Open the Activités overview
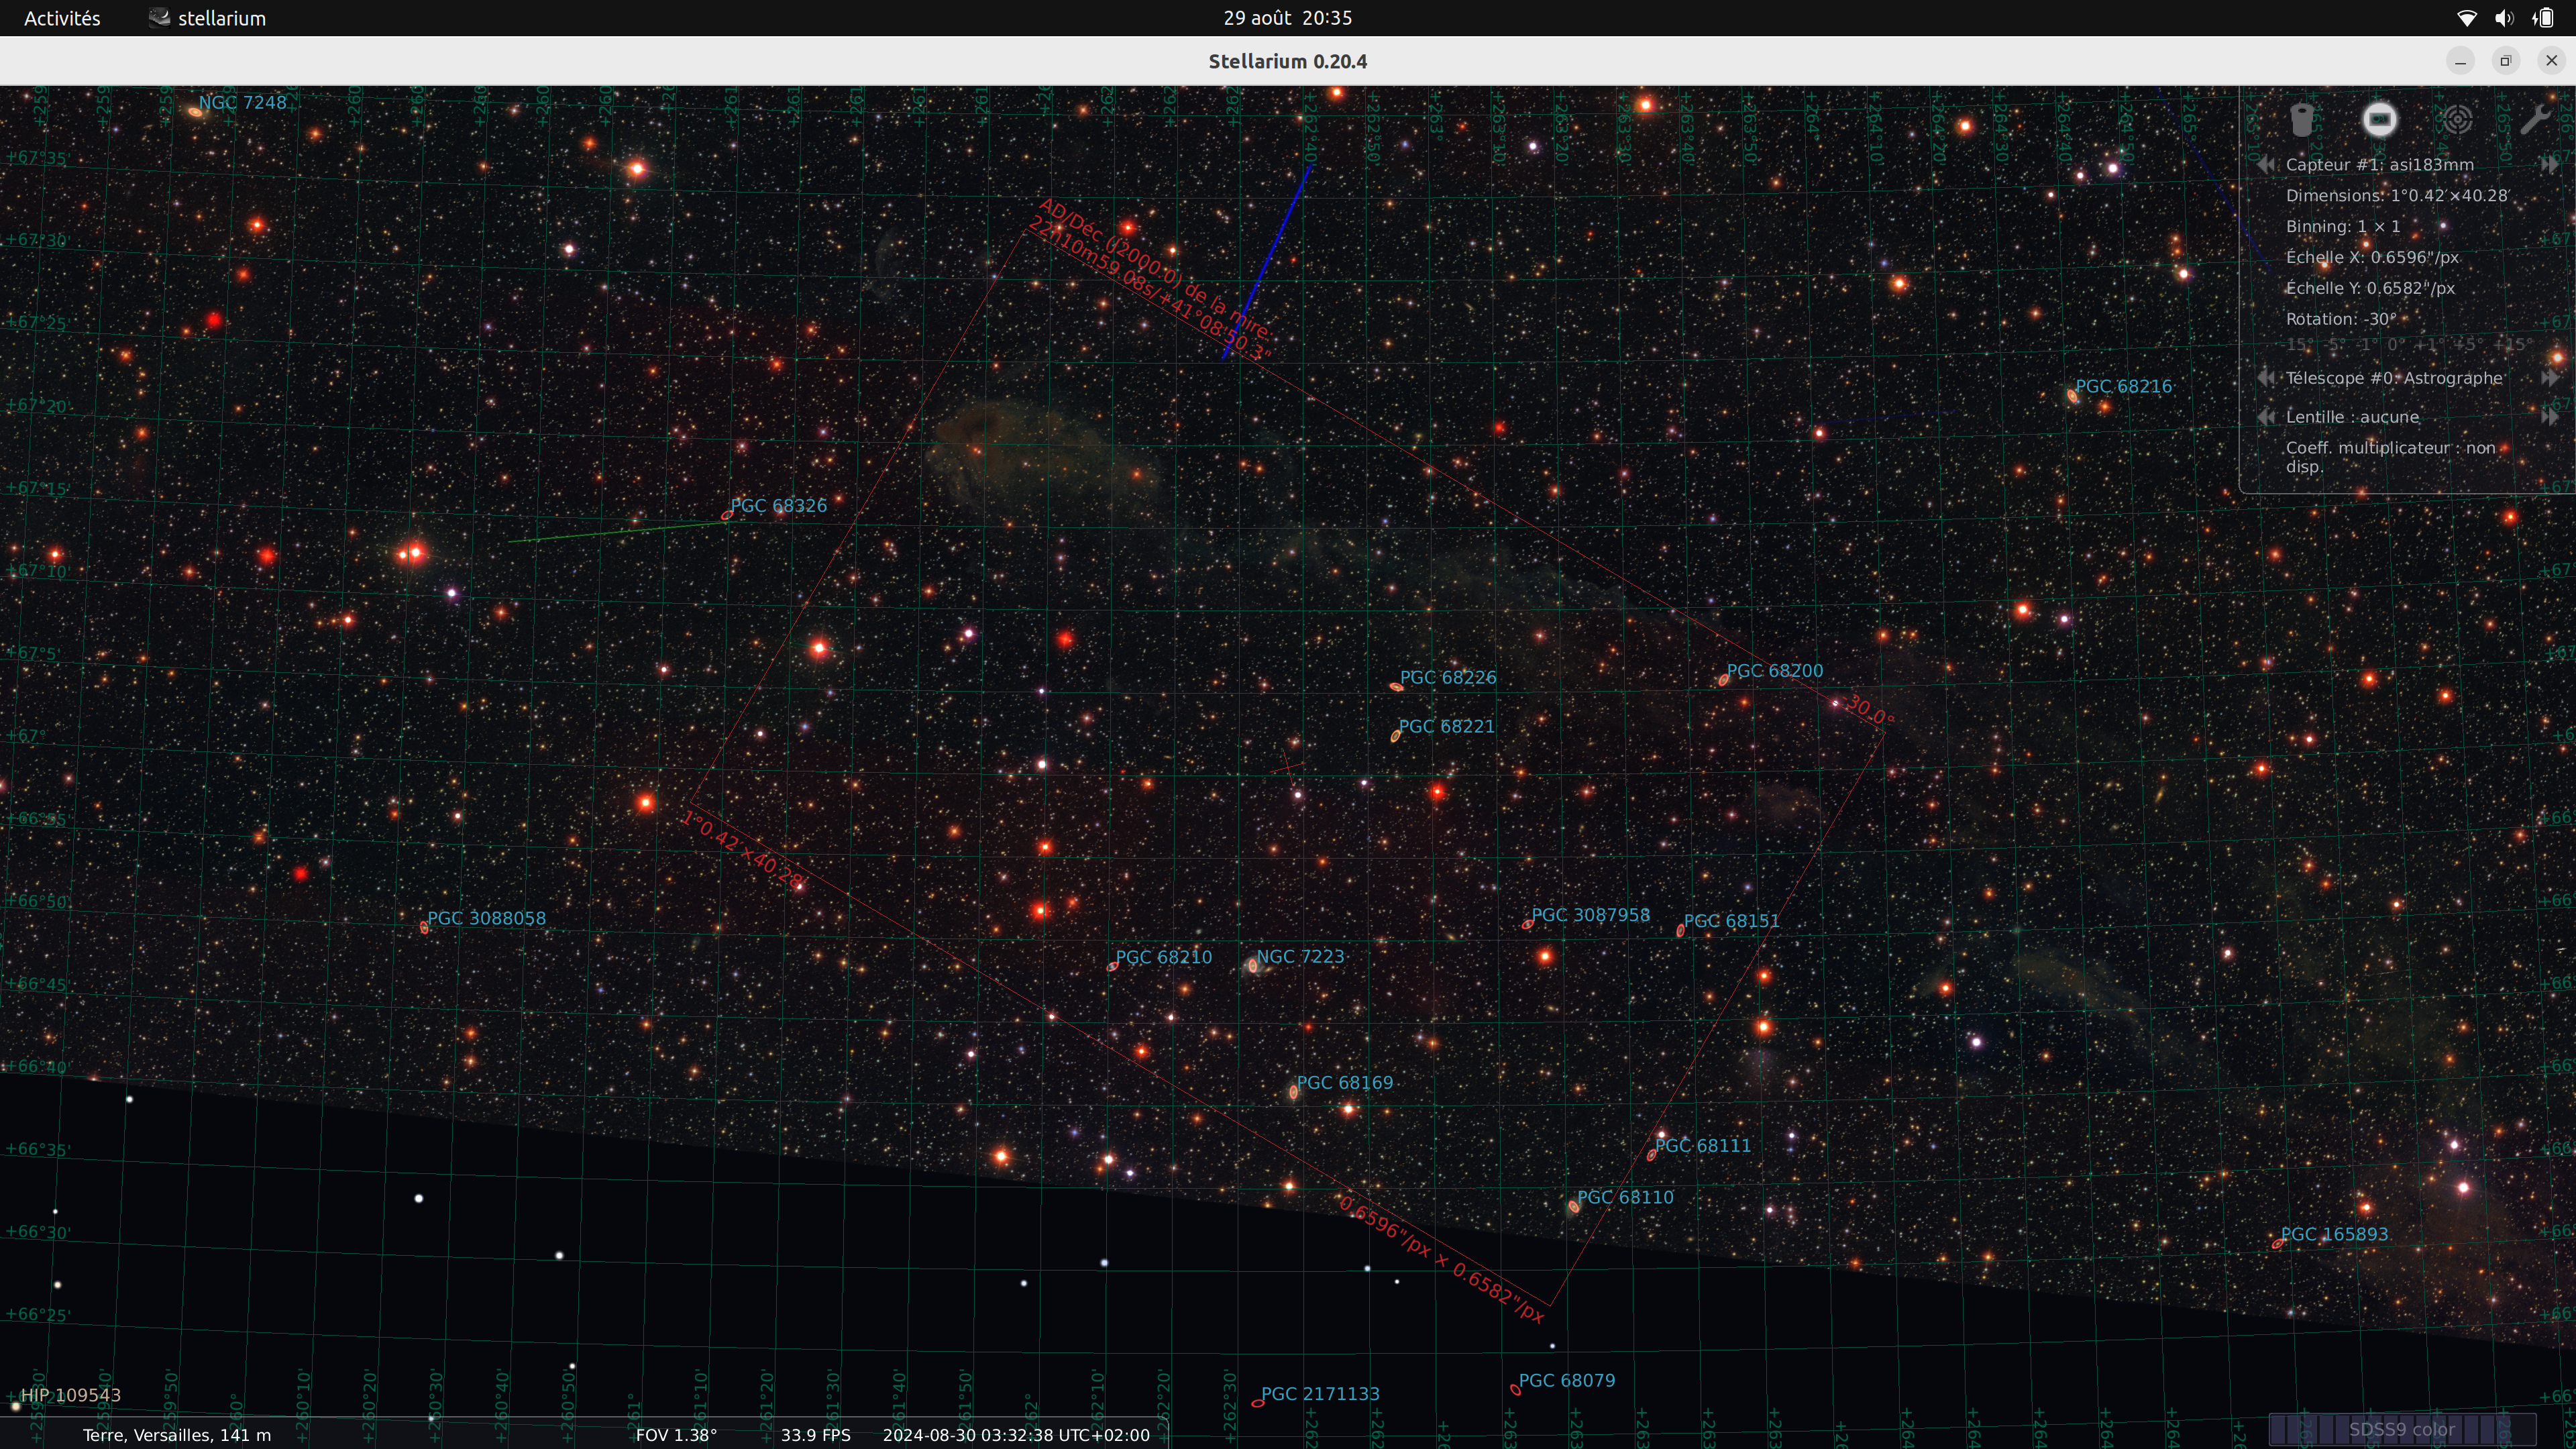2576x1449 pixels. (x=62, y=18)
